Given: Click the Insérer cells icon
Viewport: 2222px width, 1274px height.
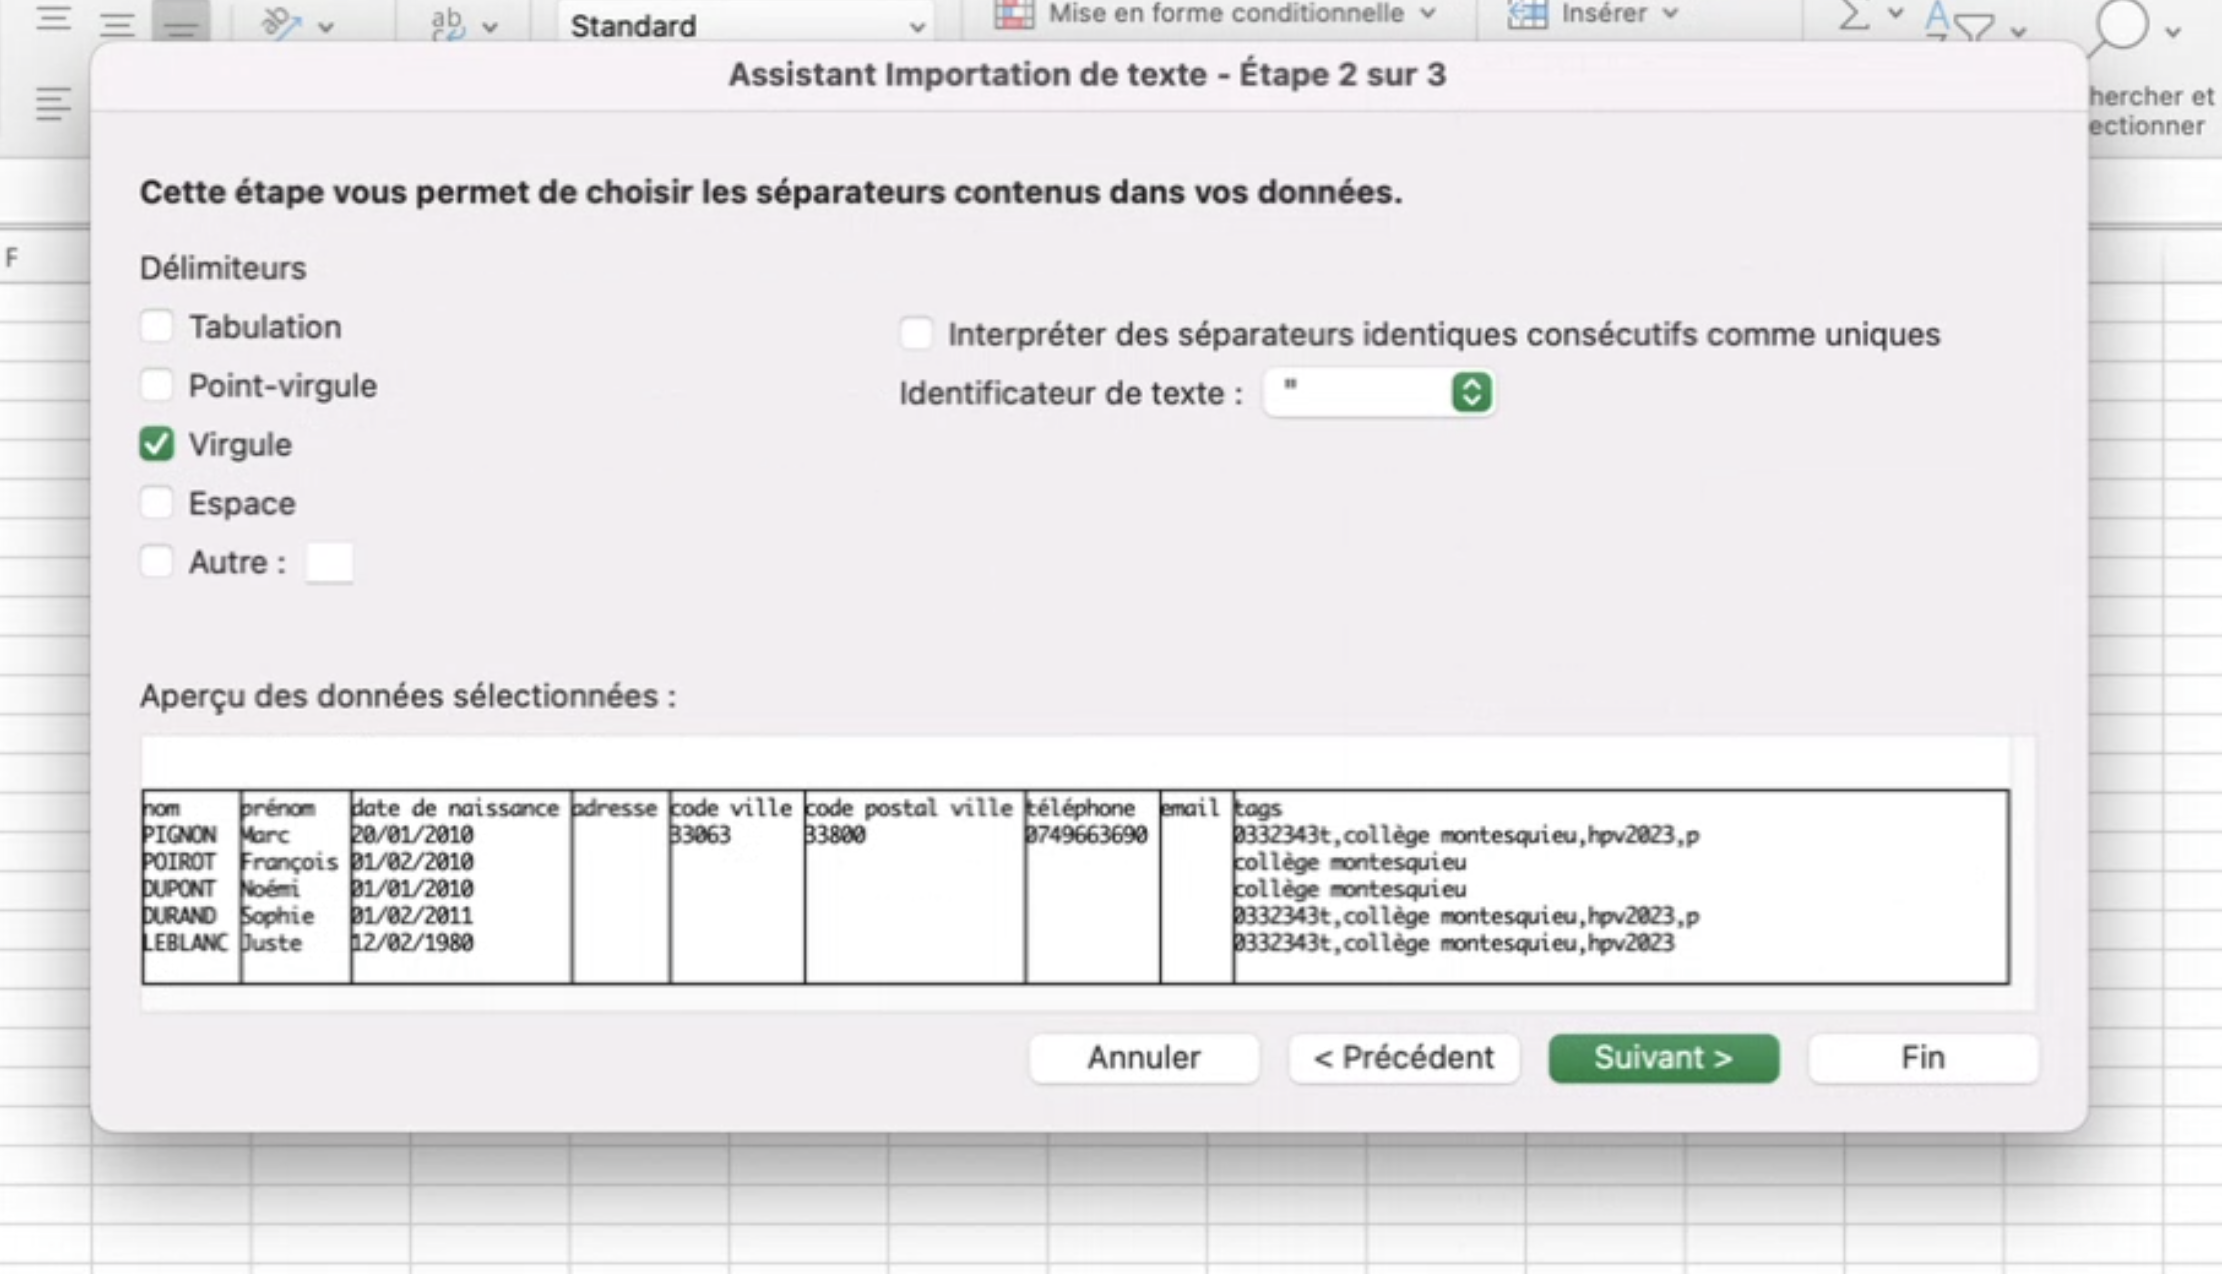Looking at the screenshot, I should tap(1527, 14).
